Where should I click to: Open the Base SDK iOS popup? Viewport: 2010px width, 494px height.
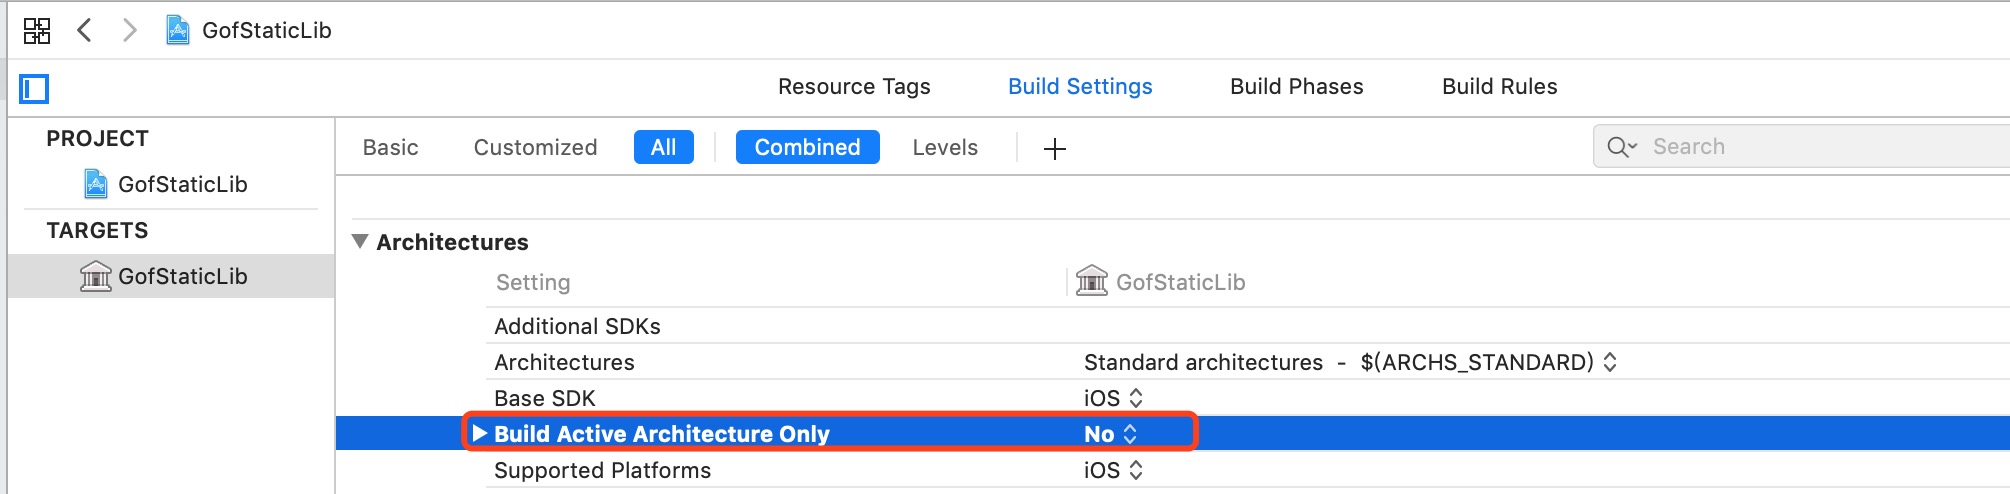(1113, 398)
